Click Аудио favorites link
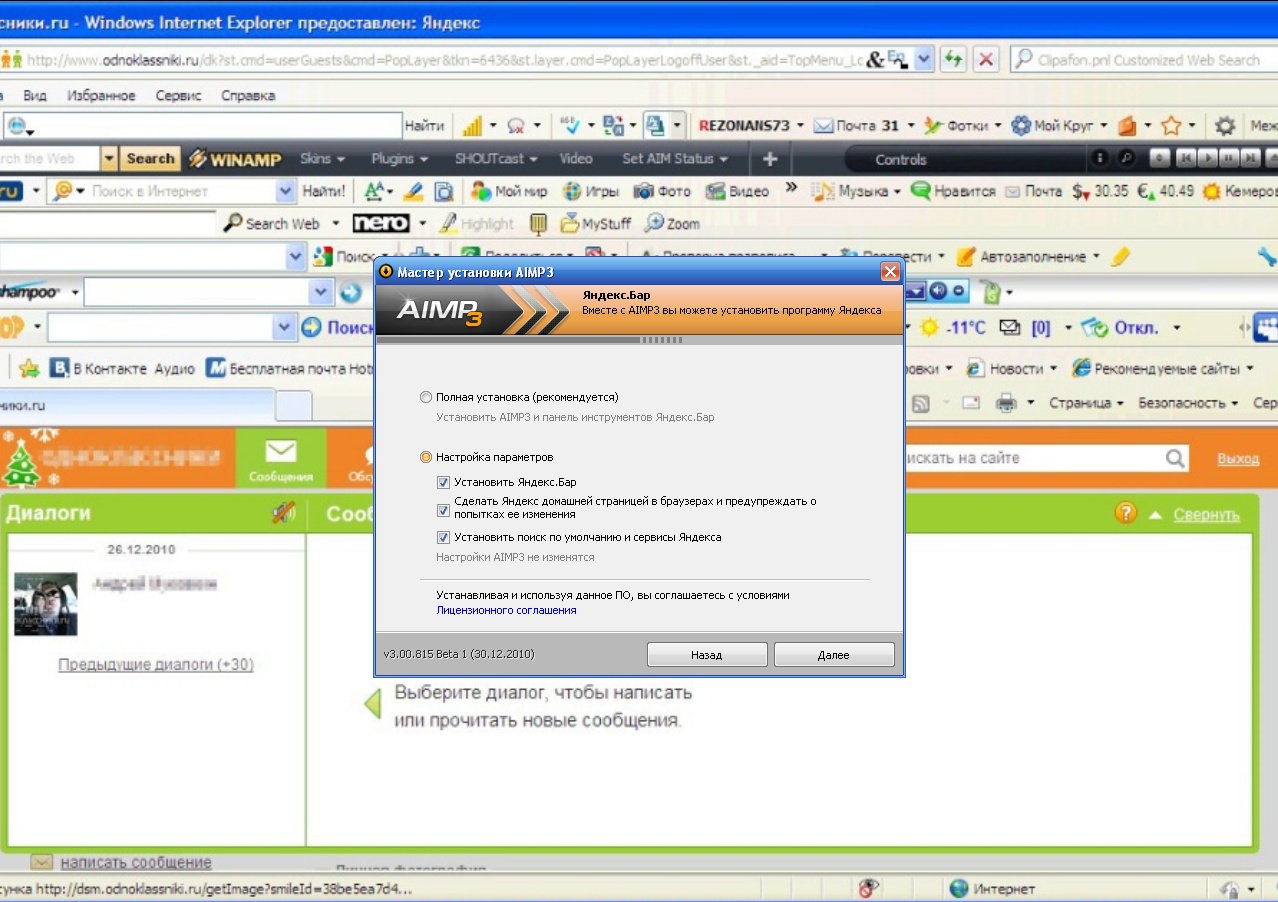This screenshot has height=902, width=1278. [x=174, y=369]
